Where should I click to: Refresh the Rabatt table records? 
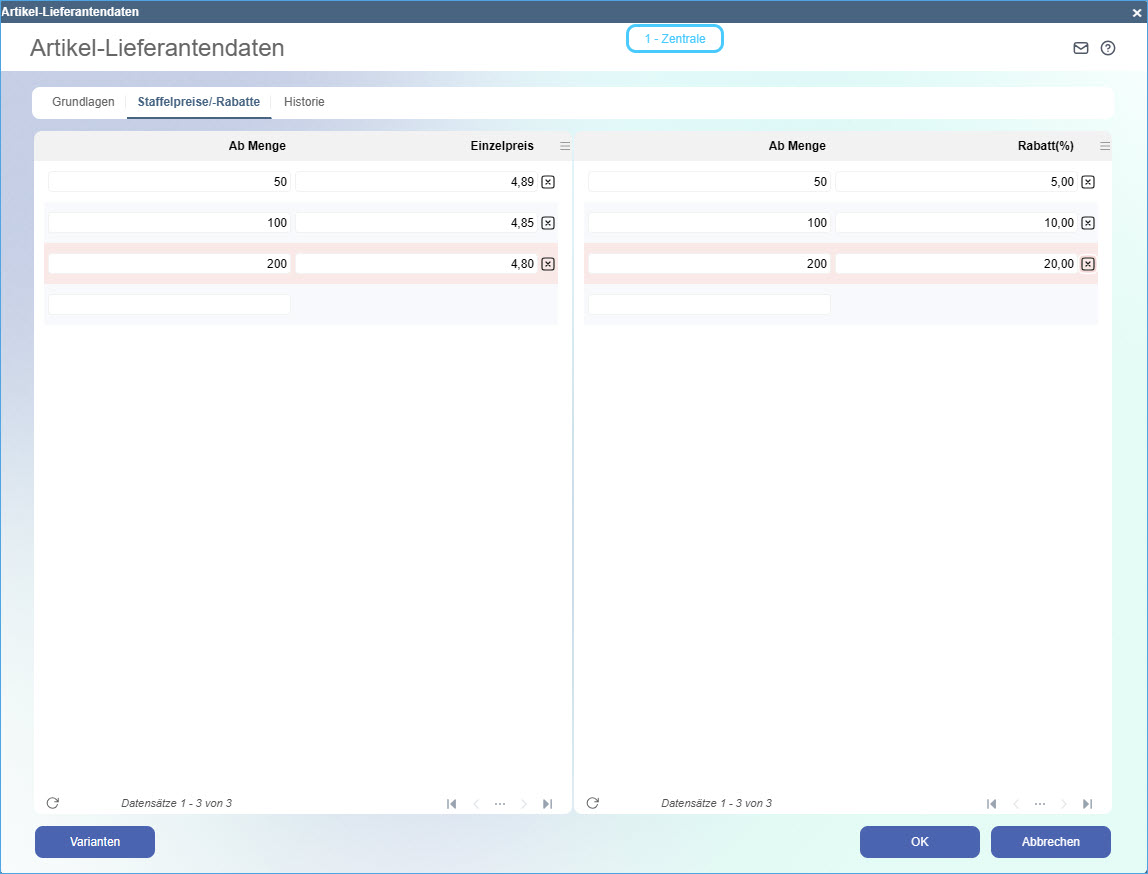coord(593,803)
